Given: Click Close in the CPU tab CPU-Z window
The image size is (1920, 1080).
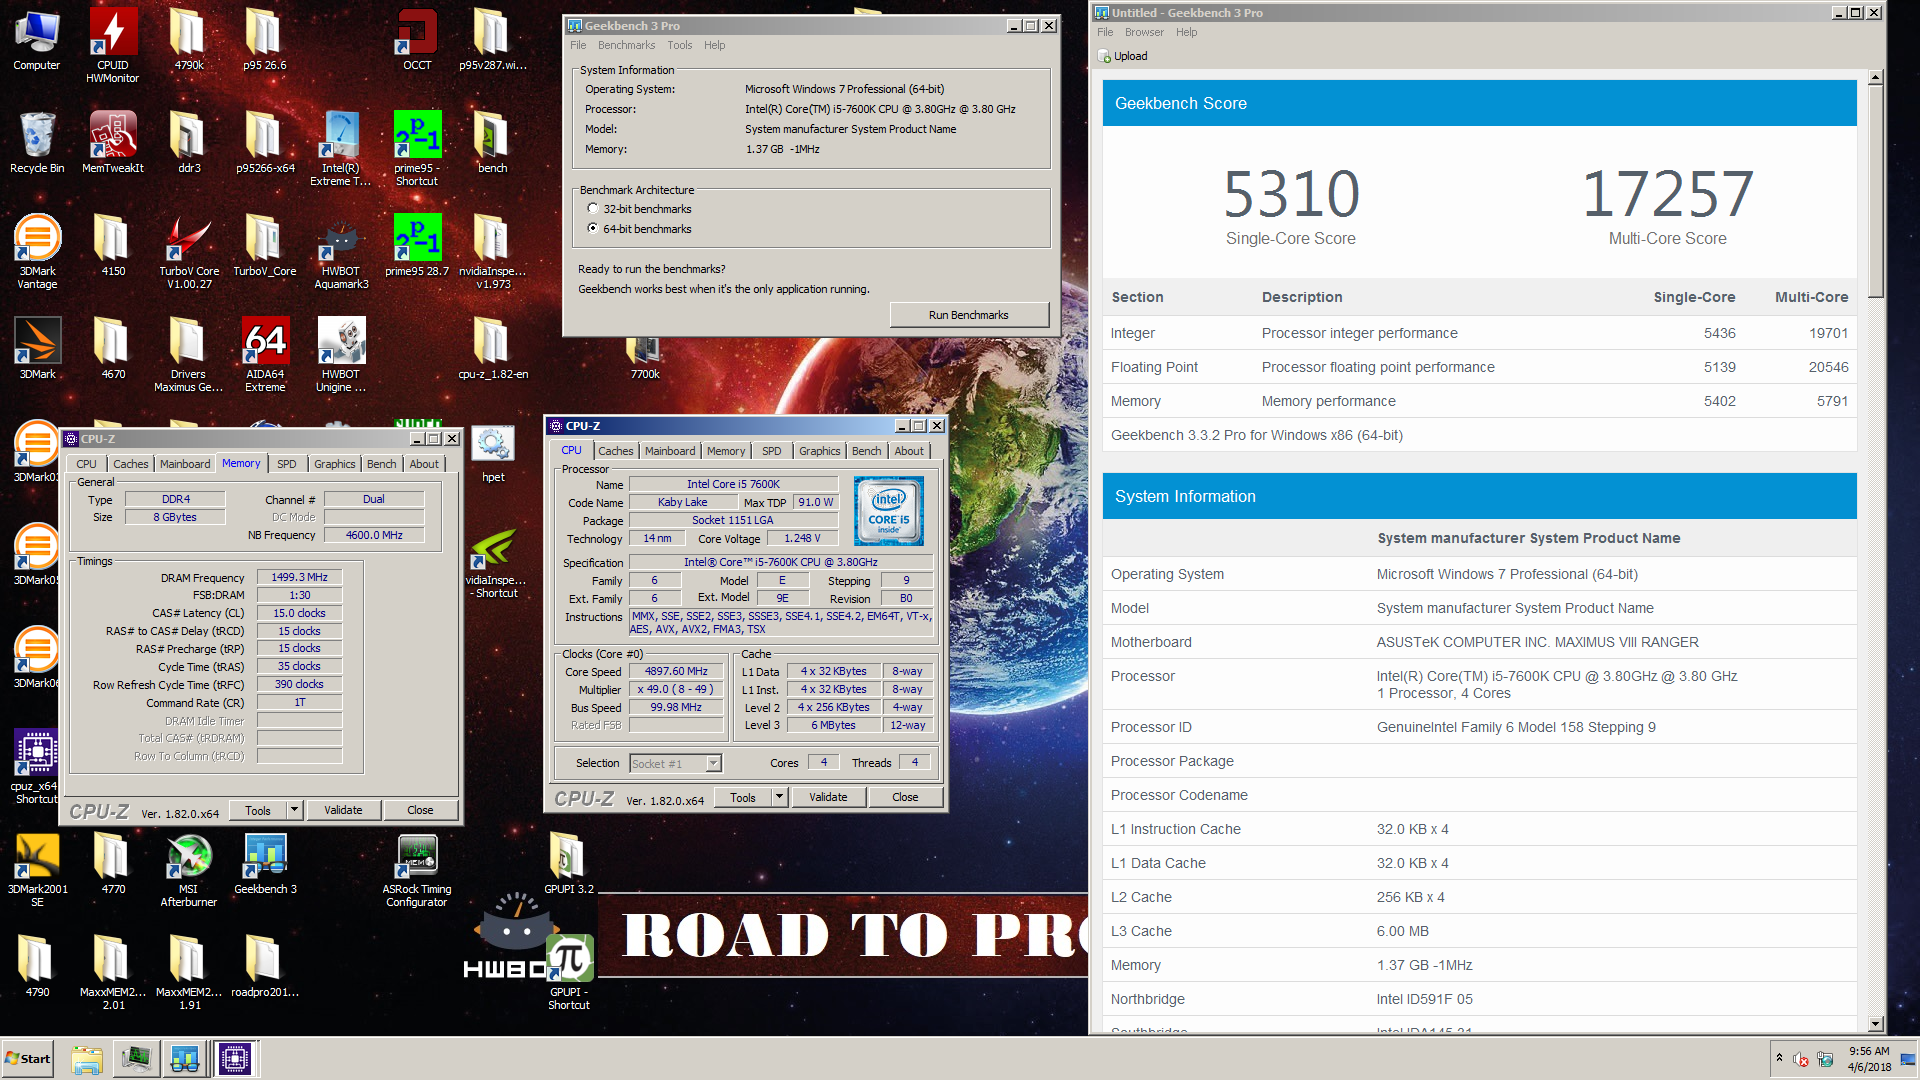Looking at the screenshot, I should coord(905,797).
